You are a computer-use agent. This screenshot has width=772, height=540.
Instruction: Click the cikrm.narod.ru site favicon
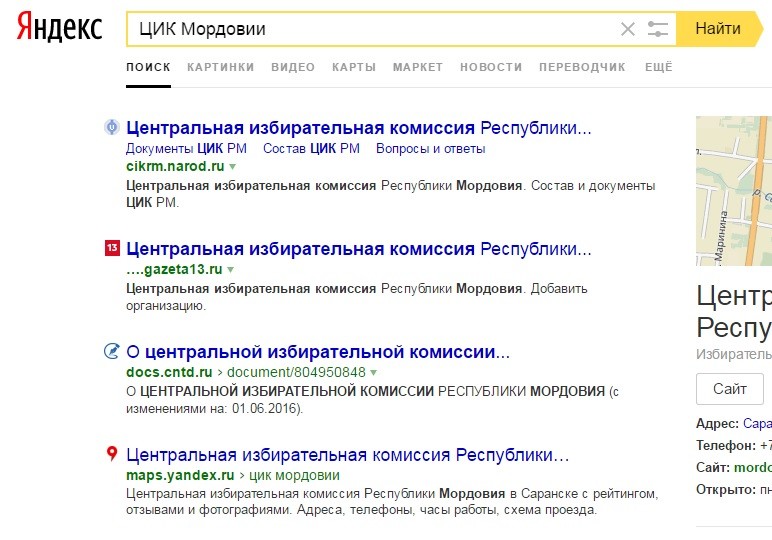[x=112, y=127]
